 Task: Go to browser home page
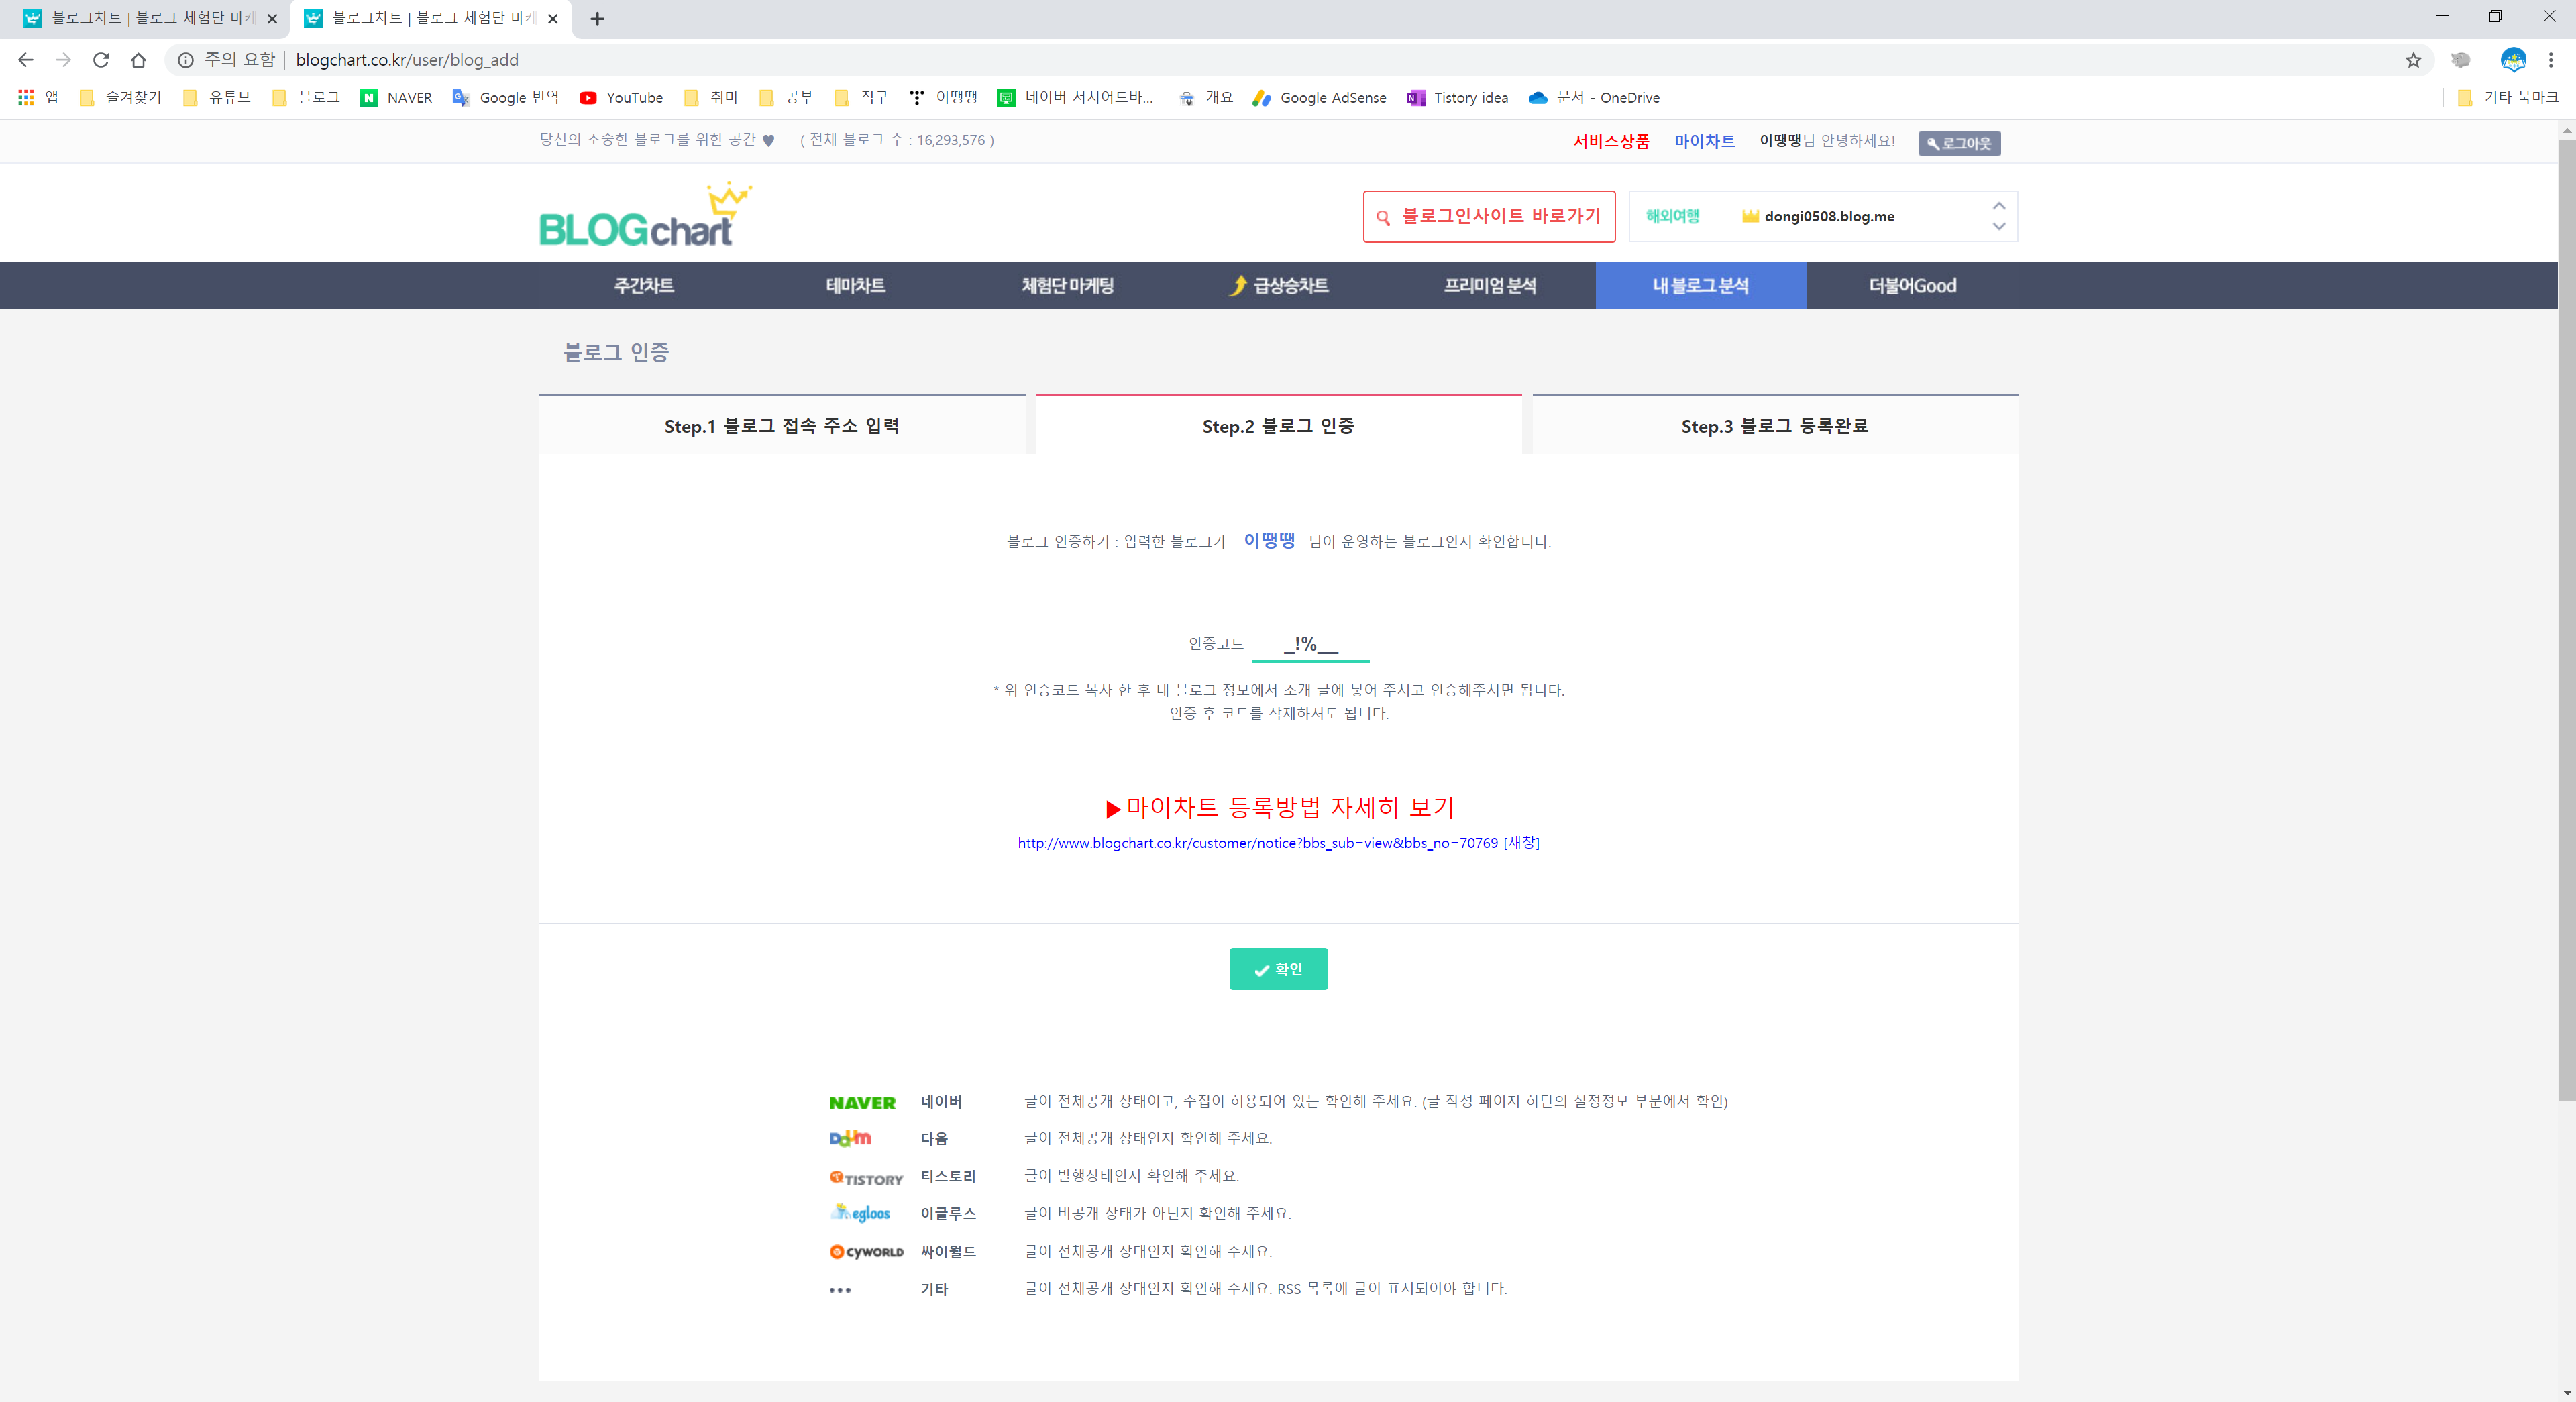[139, 60]
